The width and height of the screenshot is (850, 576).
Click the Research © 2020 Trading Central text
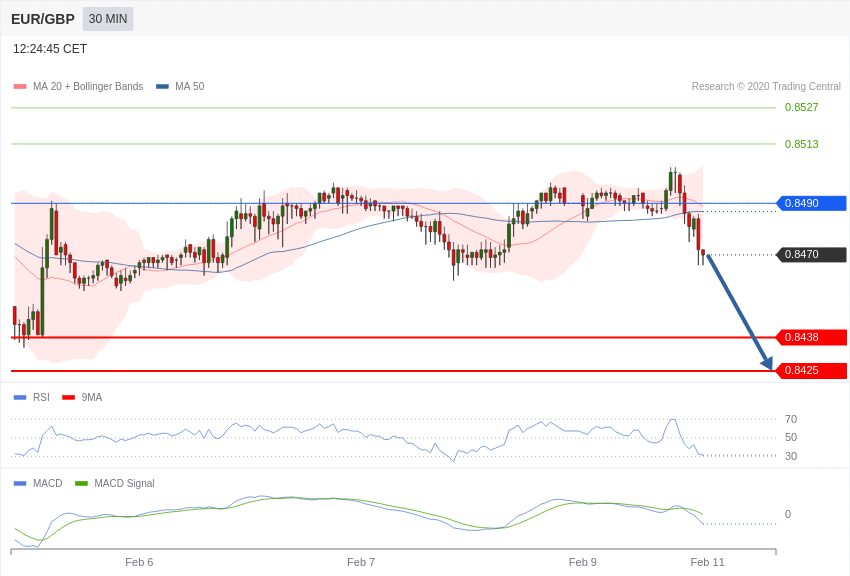coord(766,86)
